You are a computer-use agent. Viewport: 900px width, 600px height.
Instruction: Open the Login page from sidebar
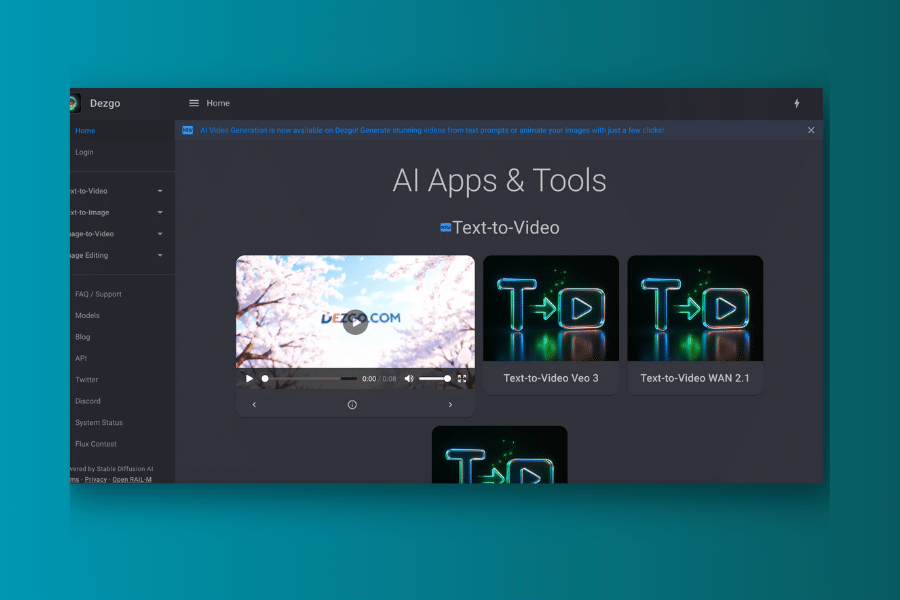pyautogui.click(x=84, y=152)
